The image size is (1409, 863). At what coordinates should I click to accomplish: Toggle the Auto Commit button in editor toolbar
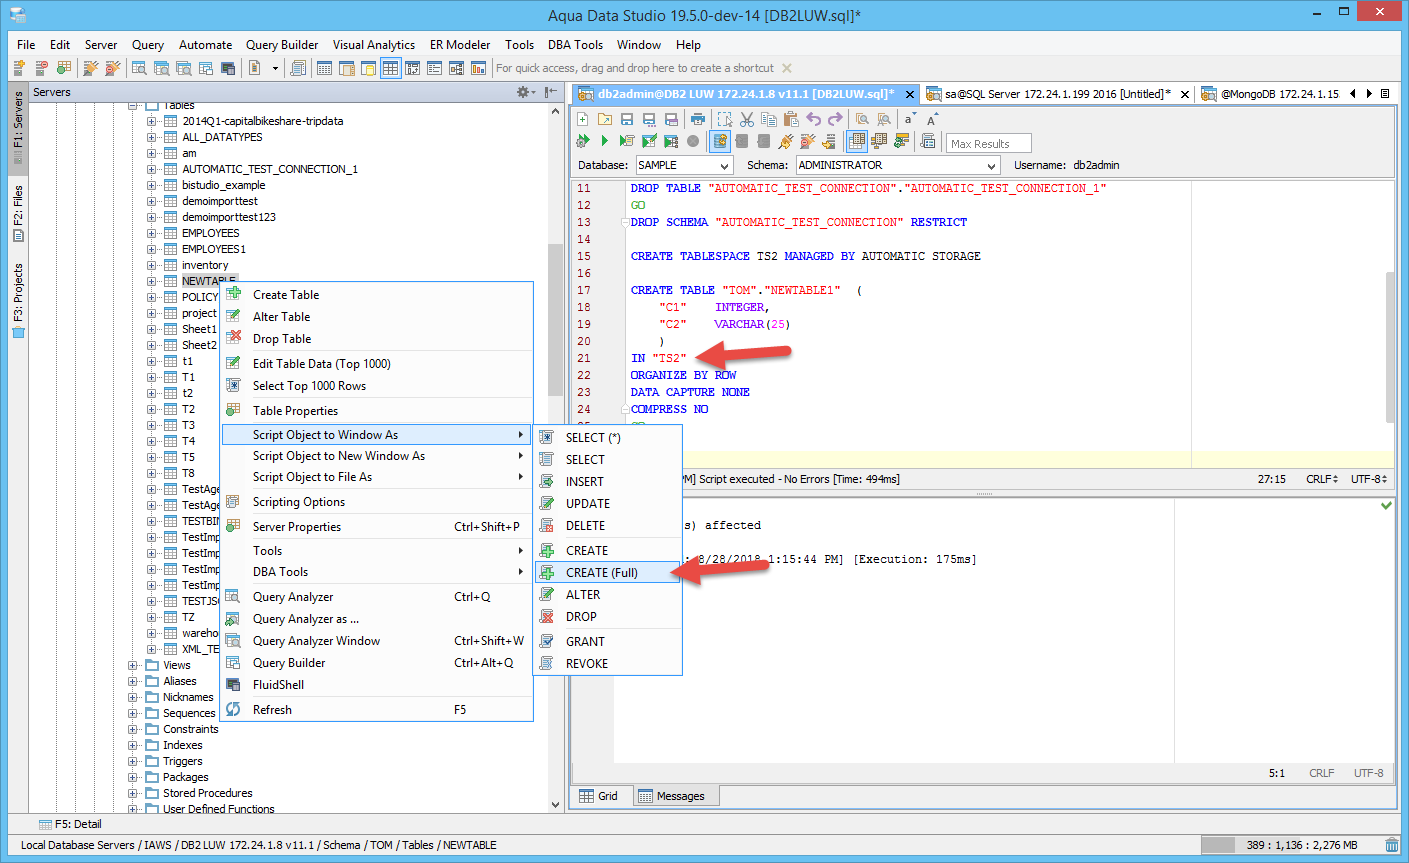coord(720,141)
